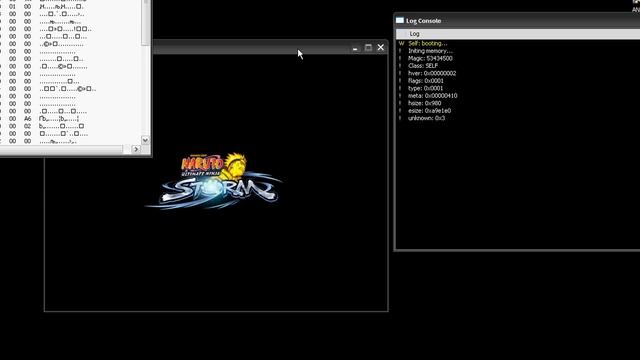Screen dimensions: 640x360
Task: Click the 'A6' hex byte in hex viewer
Action: pos(27,119)
